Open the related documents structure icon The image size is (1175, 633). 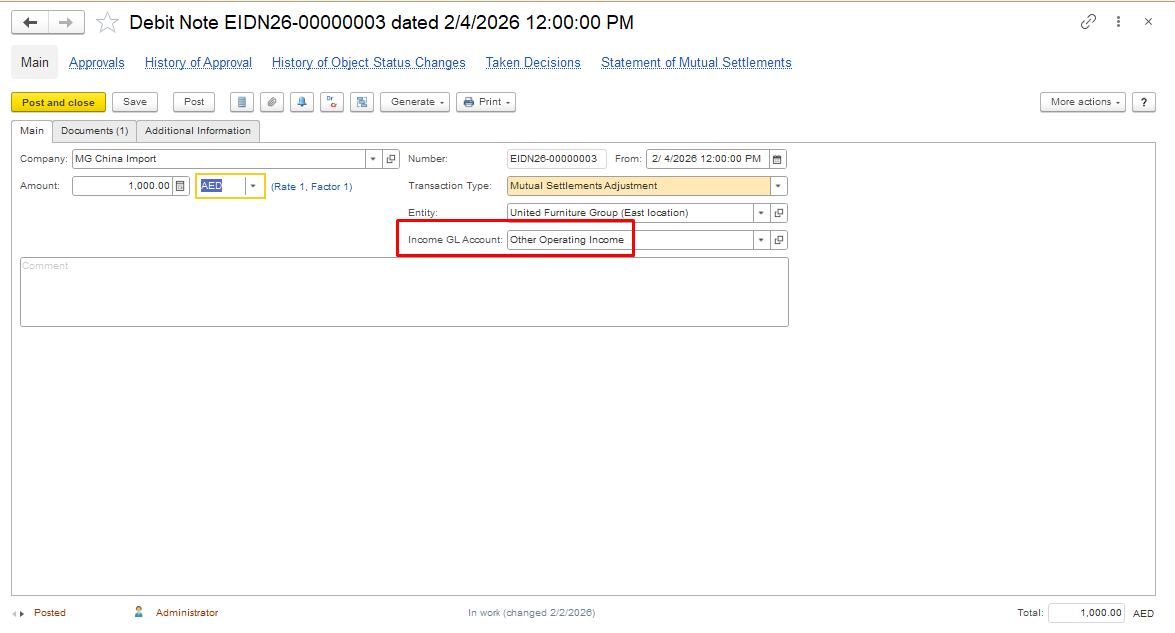point(362,102)
